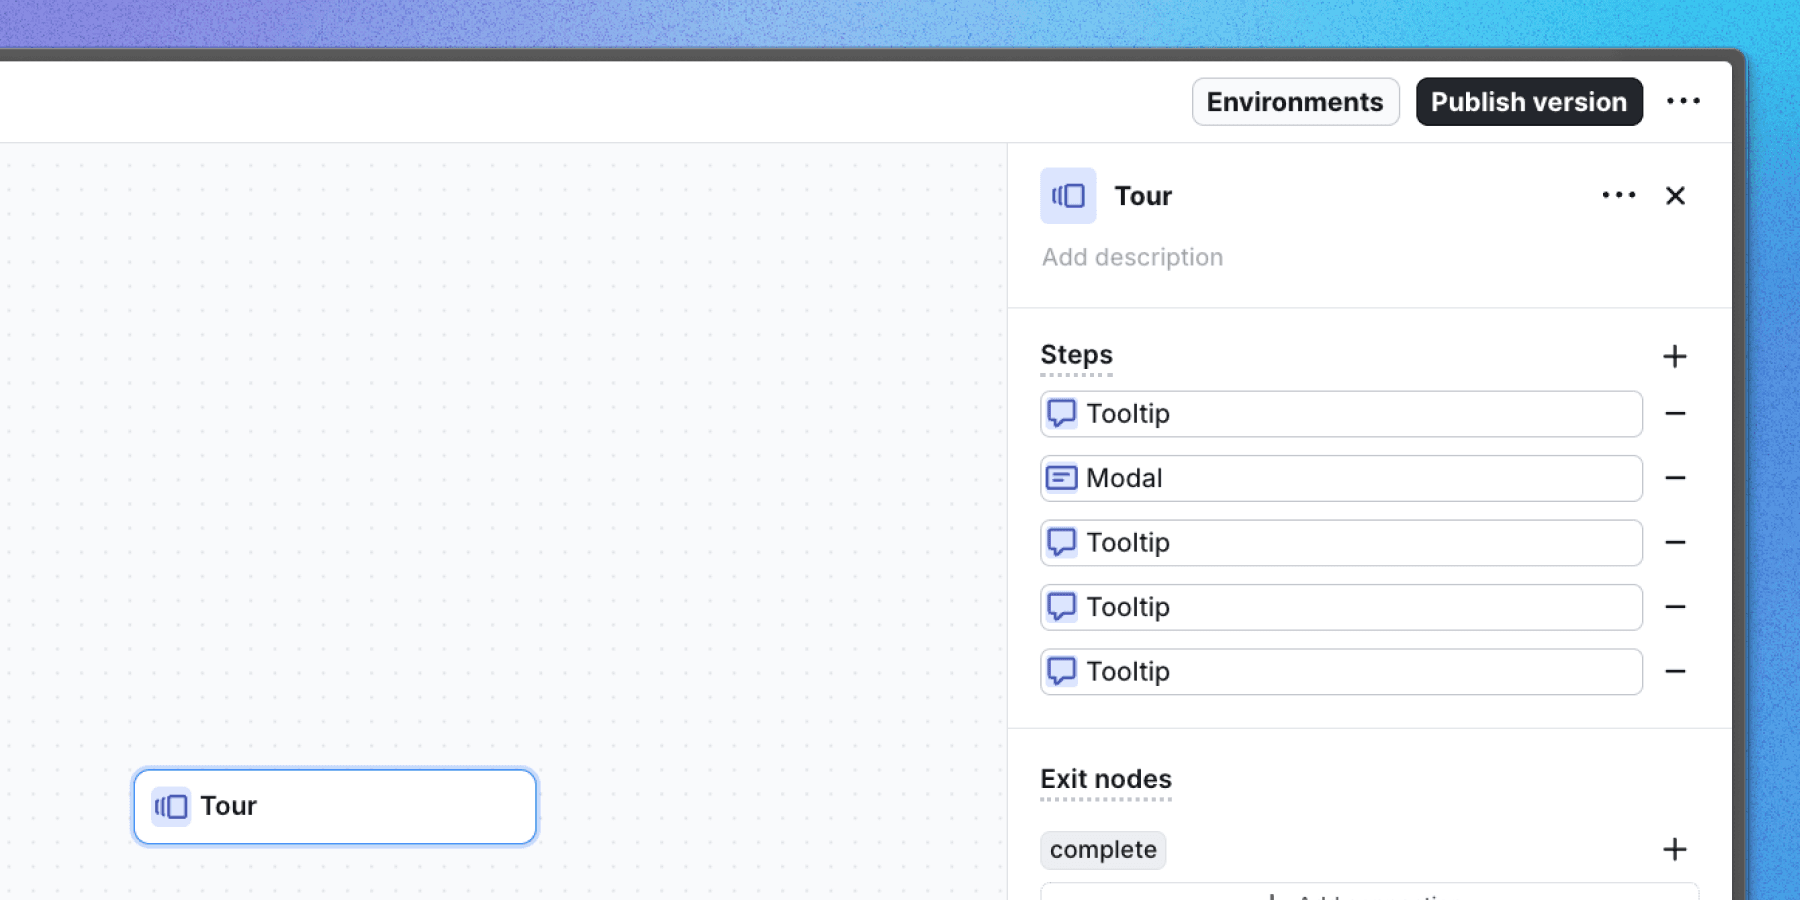Screen dimensions: 1800x900
Task: Click the Tour icon in the panel header
Action: coord(1068,196)
